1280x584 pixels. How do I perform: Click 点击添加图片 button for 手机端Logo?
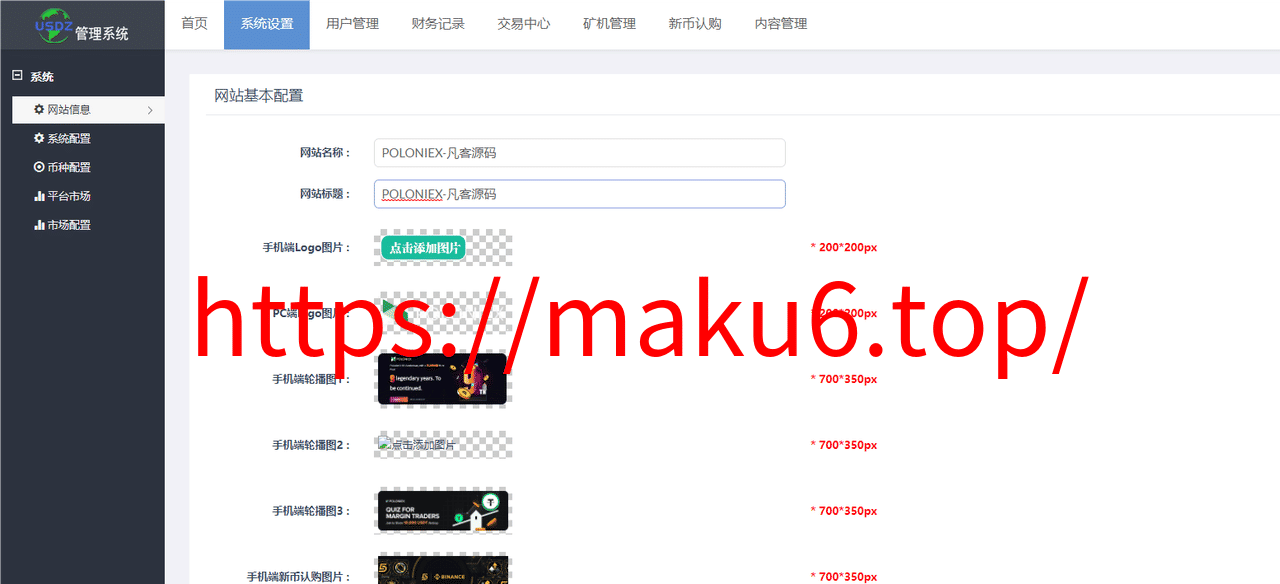[x=423, y=248]
